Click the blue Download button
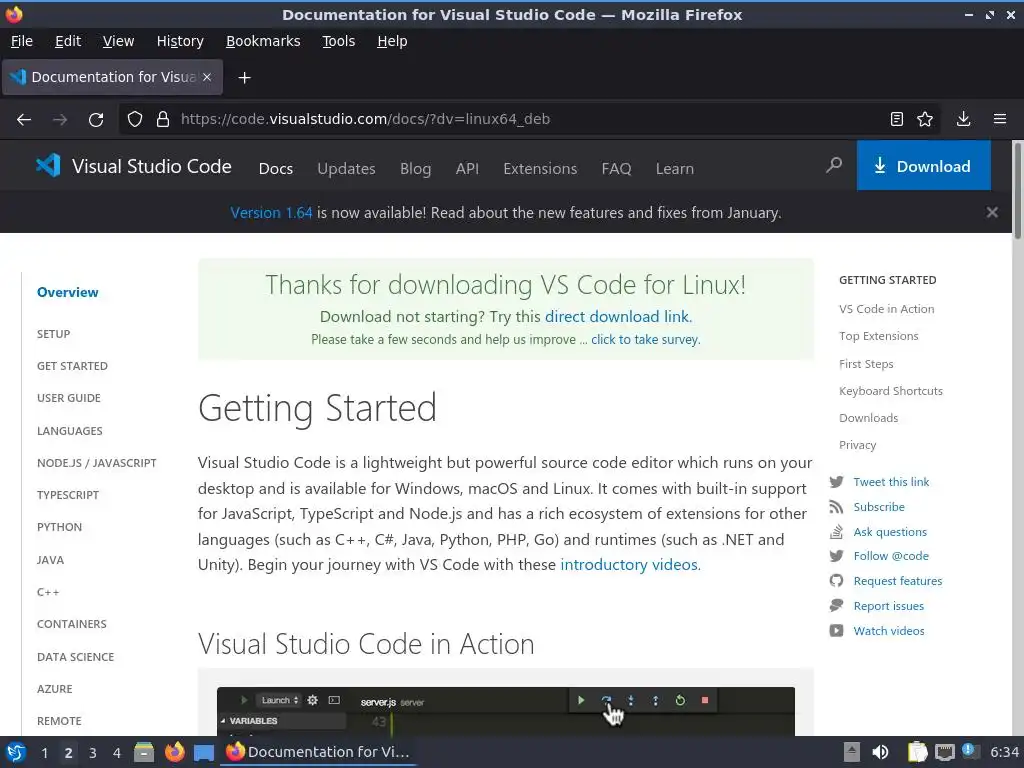This screenshot has height=768, width=1024. point(923,166)
